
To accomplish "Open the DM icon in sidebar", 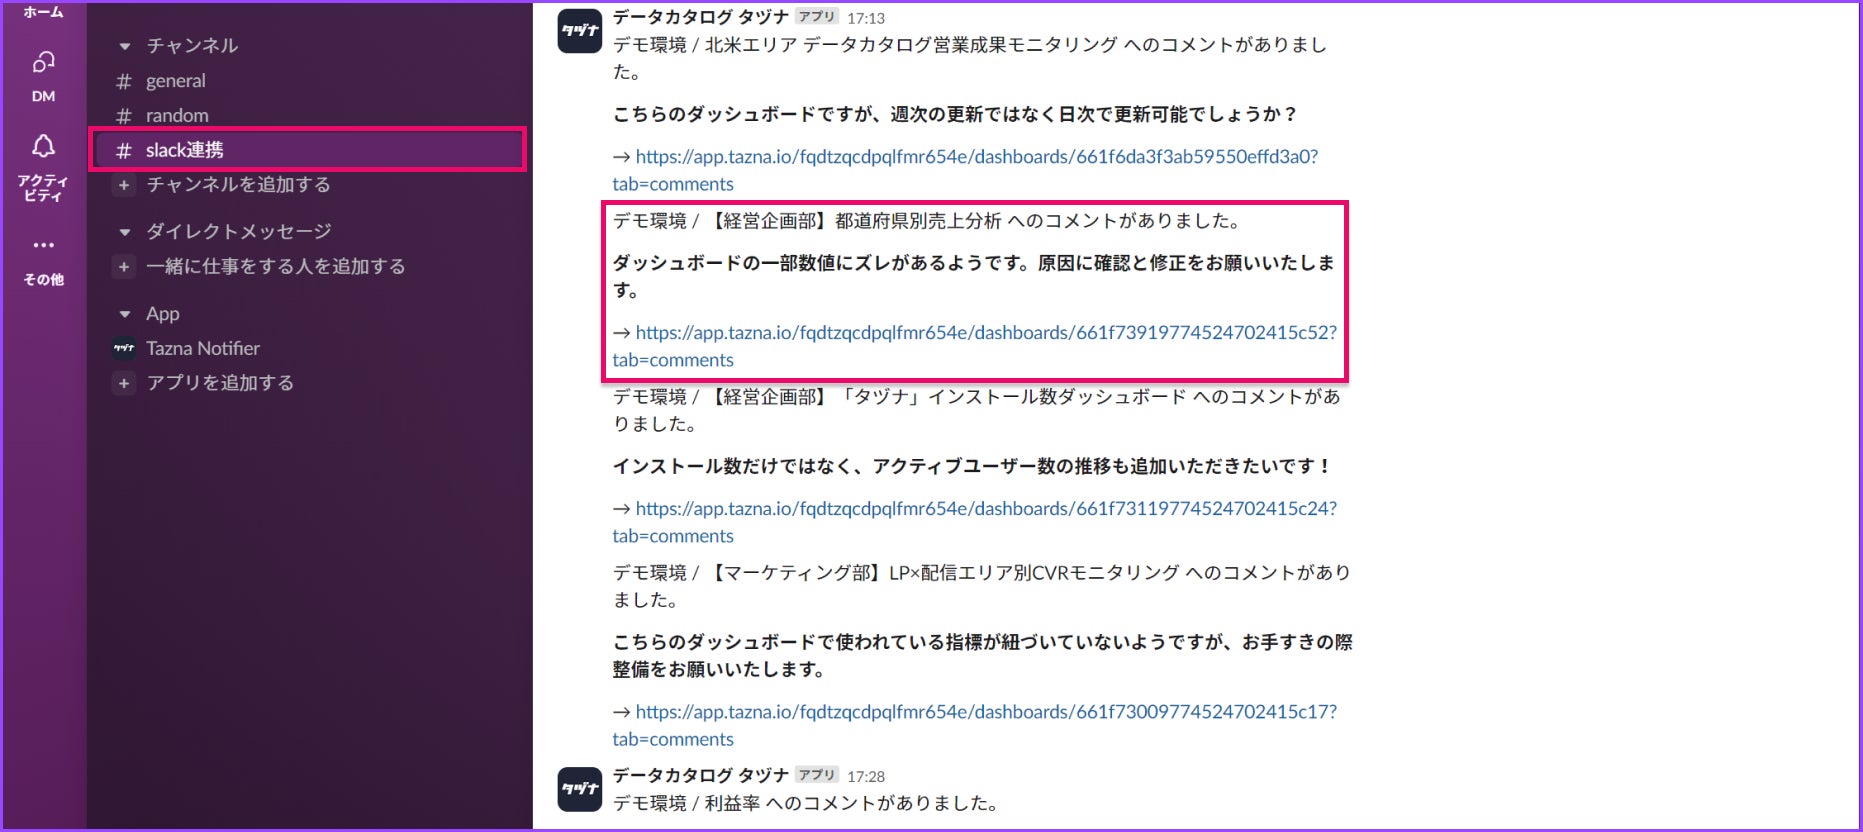I will coord(43,63).
